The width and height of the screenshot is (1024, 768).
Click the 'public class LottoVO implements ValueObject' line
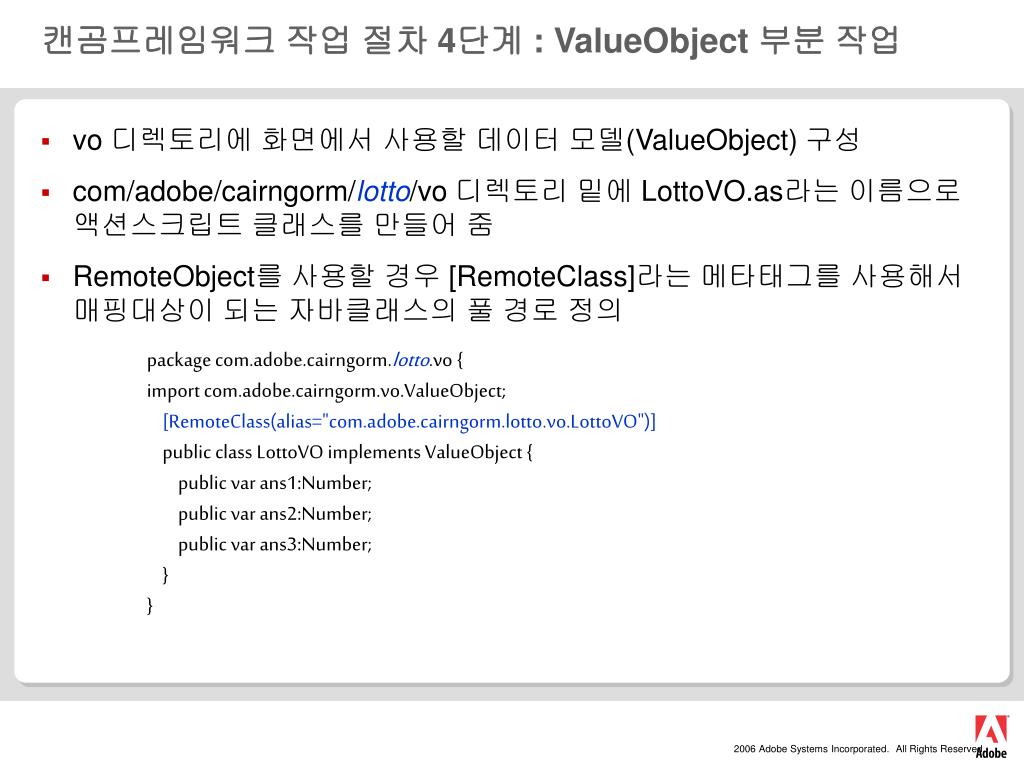click(x=347, y=453)
